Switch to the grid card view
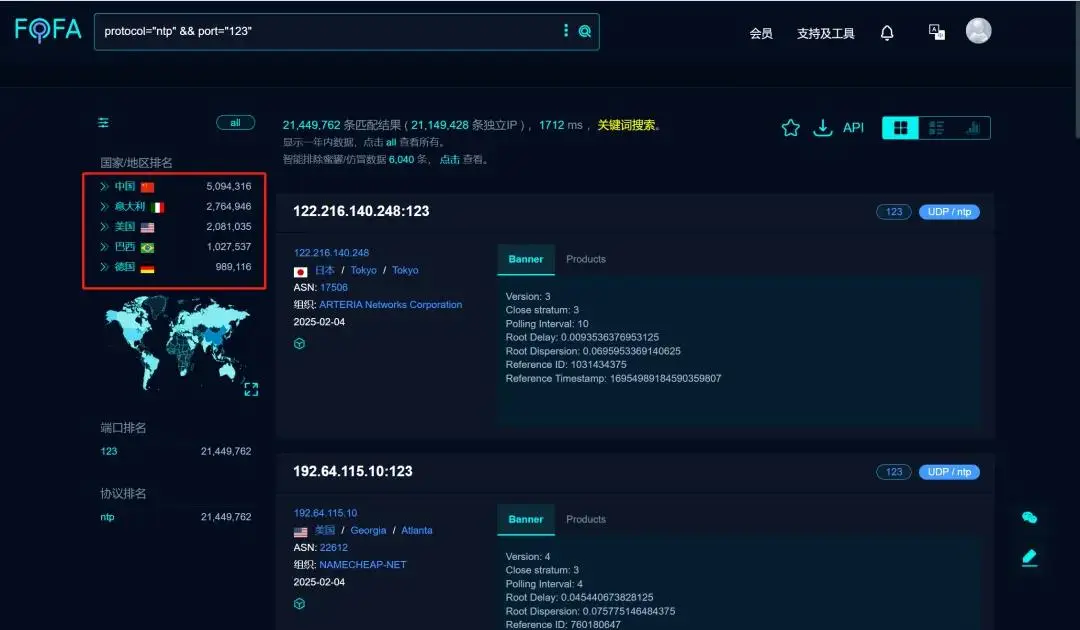The image size is (1080, 630). [x=900, y=128]
